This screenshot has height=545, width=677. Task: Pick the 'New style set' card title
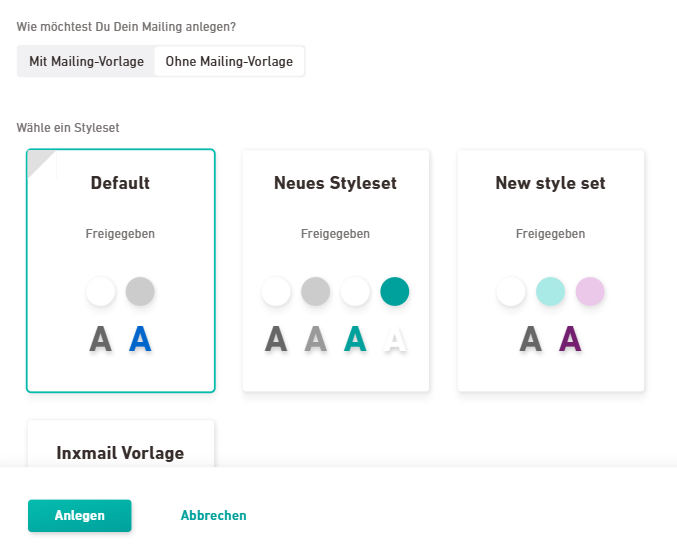(550, 183)
